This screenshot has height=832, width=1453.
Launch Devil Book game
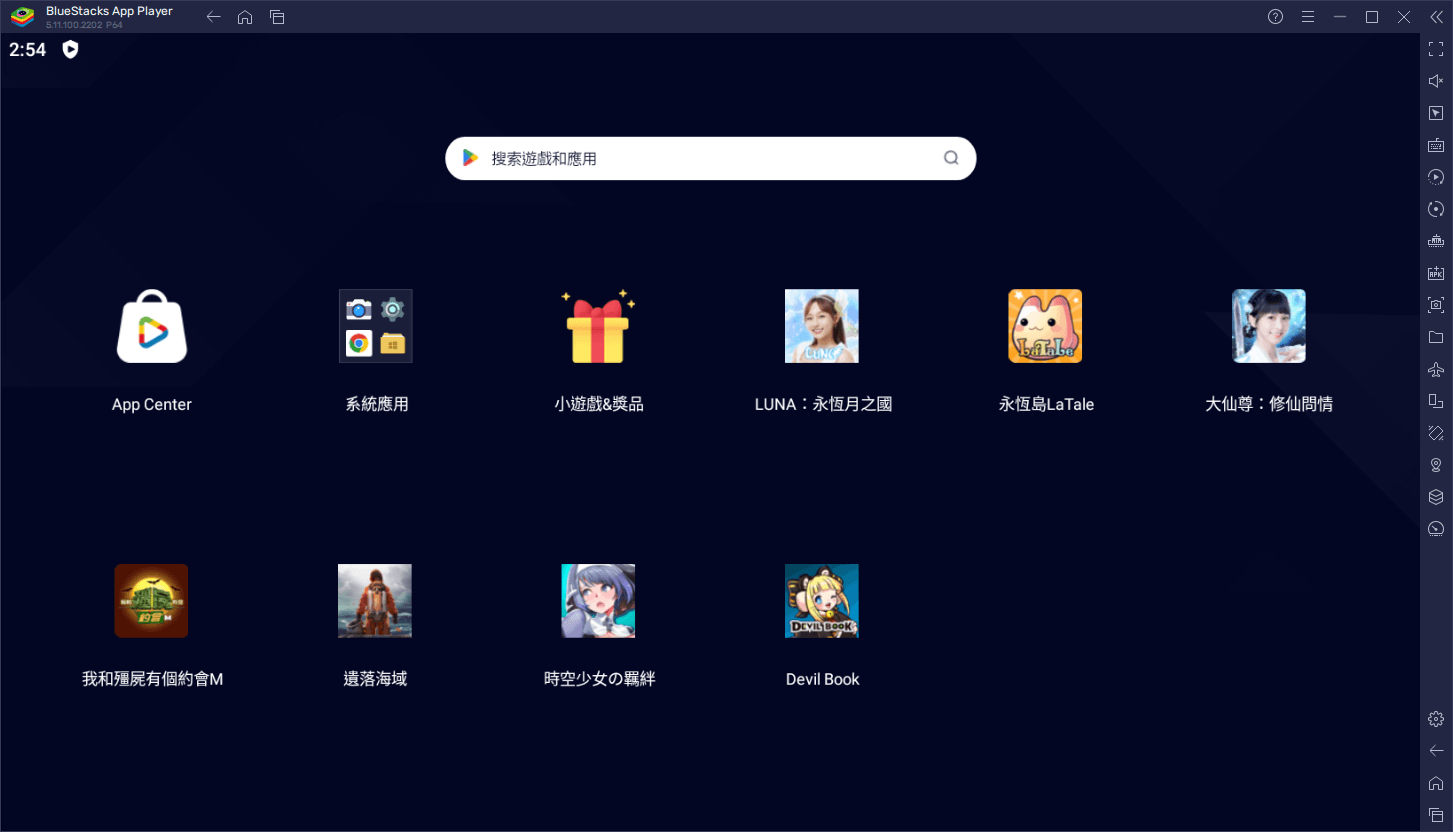point(822,601)
